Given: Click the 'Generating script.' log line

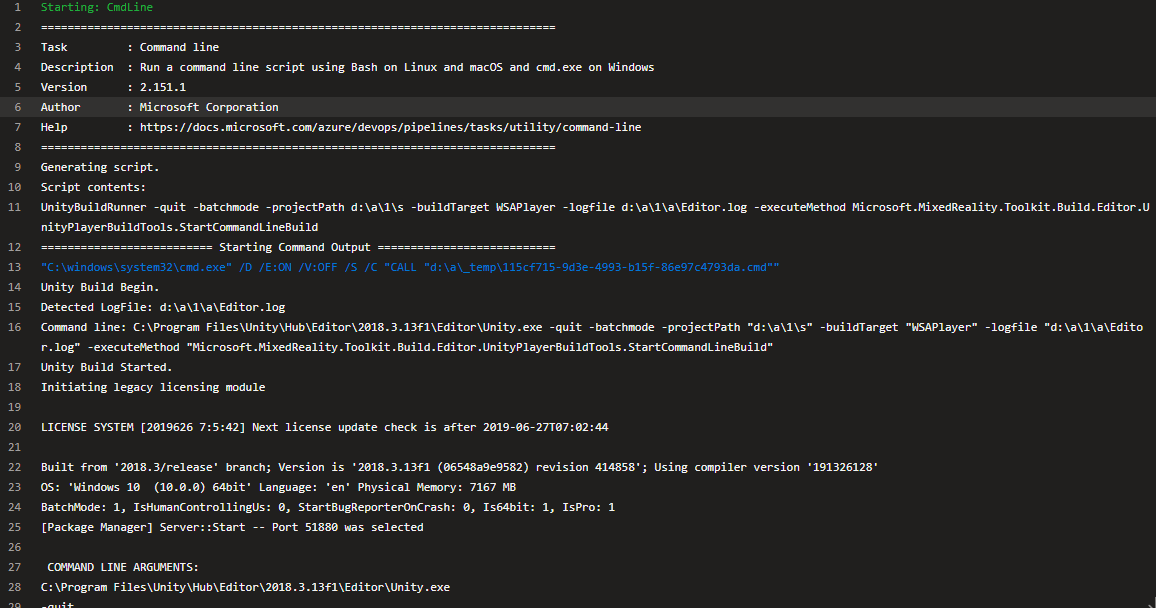Looking at the screenshot, I should (x=100, y=167).
